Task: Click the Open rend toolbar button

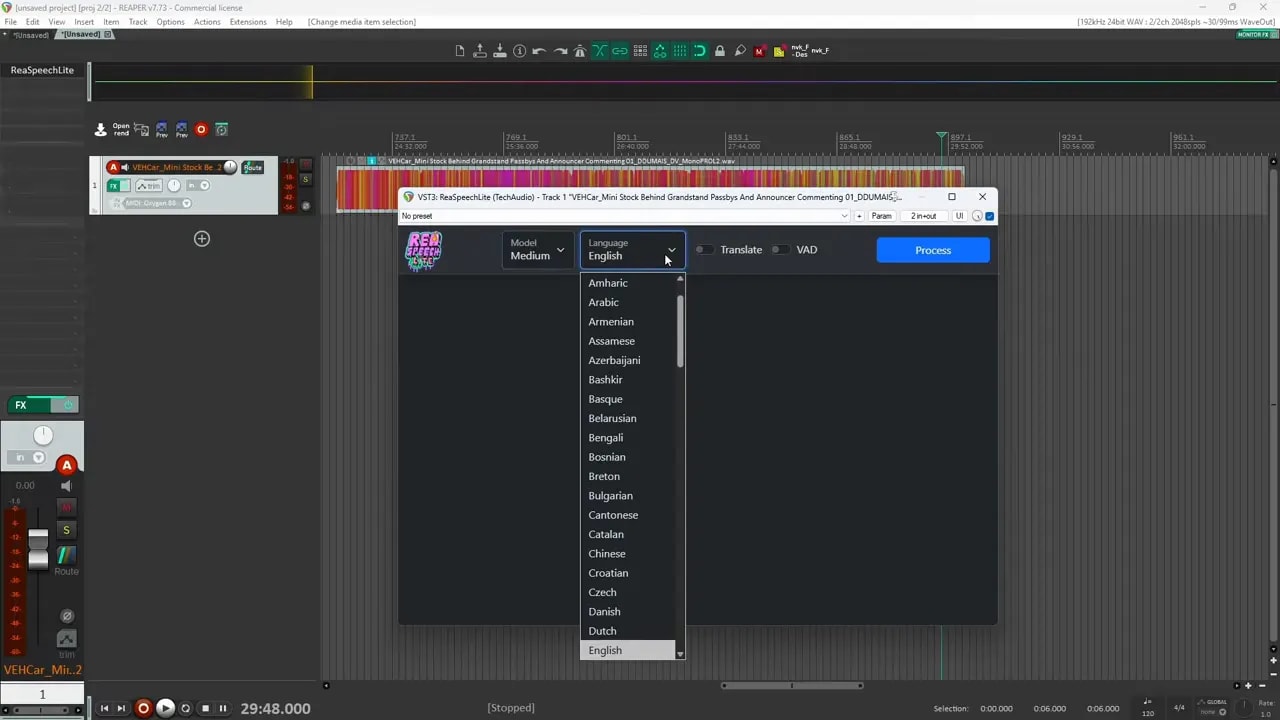Action: [121, 129]
